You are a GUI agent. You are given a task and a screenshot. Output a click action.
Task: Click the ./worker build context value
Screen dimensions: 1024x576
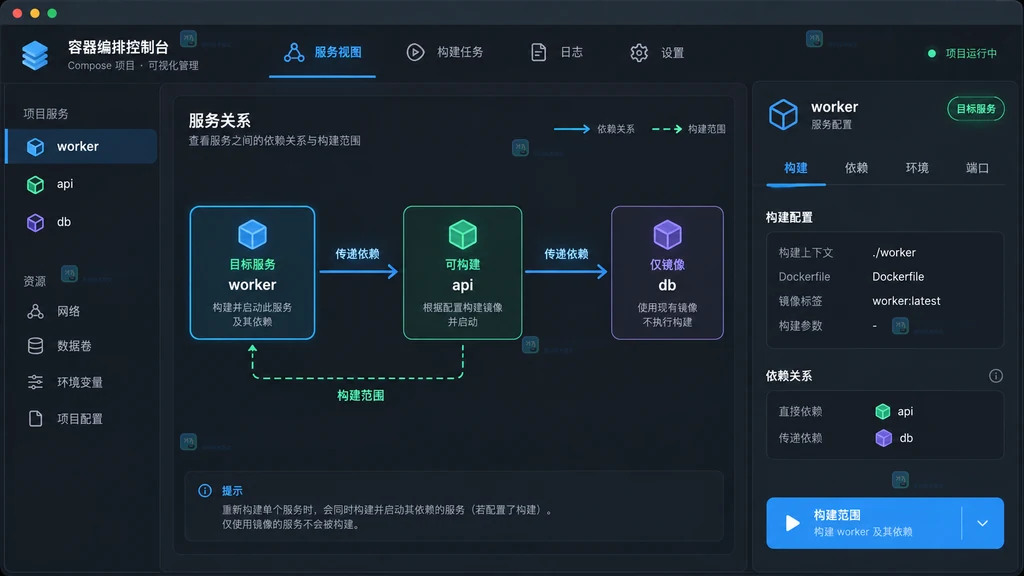click(x=894, y=253)
